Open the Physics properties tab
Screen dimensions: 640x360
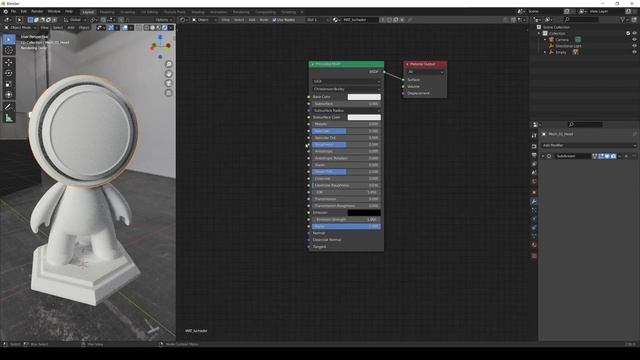click(534, 219)
